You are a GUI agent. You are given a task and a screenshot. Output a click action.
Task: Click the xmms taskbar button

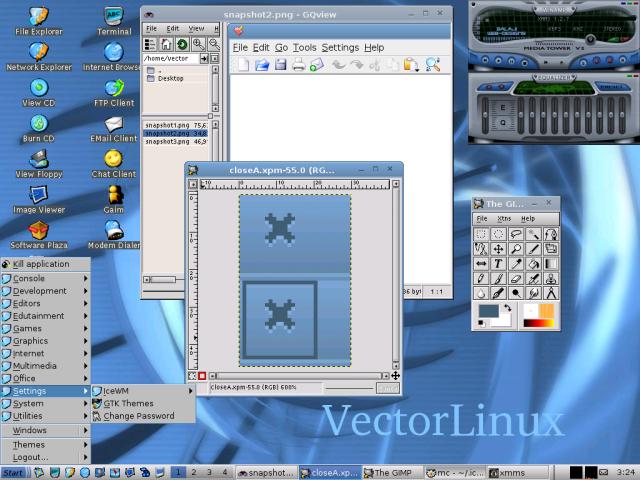(x=518, y=473)
